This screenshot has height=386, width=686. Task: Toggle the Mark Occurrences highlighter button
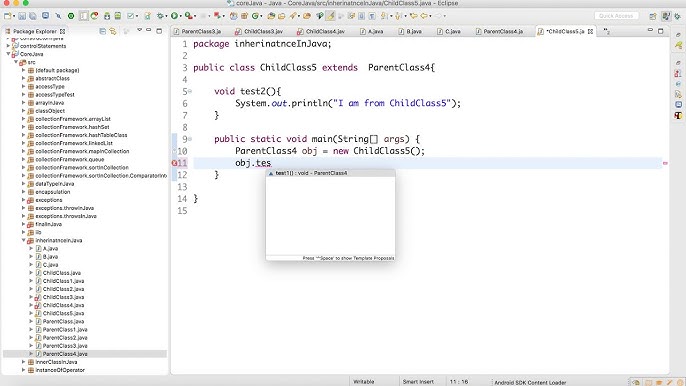tap(330, 16)
